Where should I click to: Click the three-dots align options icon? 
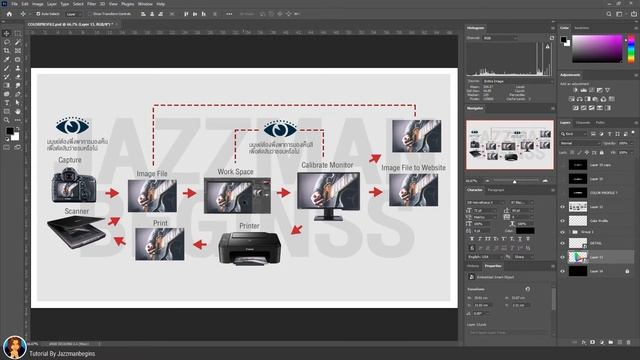pos(229,14)
